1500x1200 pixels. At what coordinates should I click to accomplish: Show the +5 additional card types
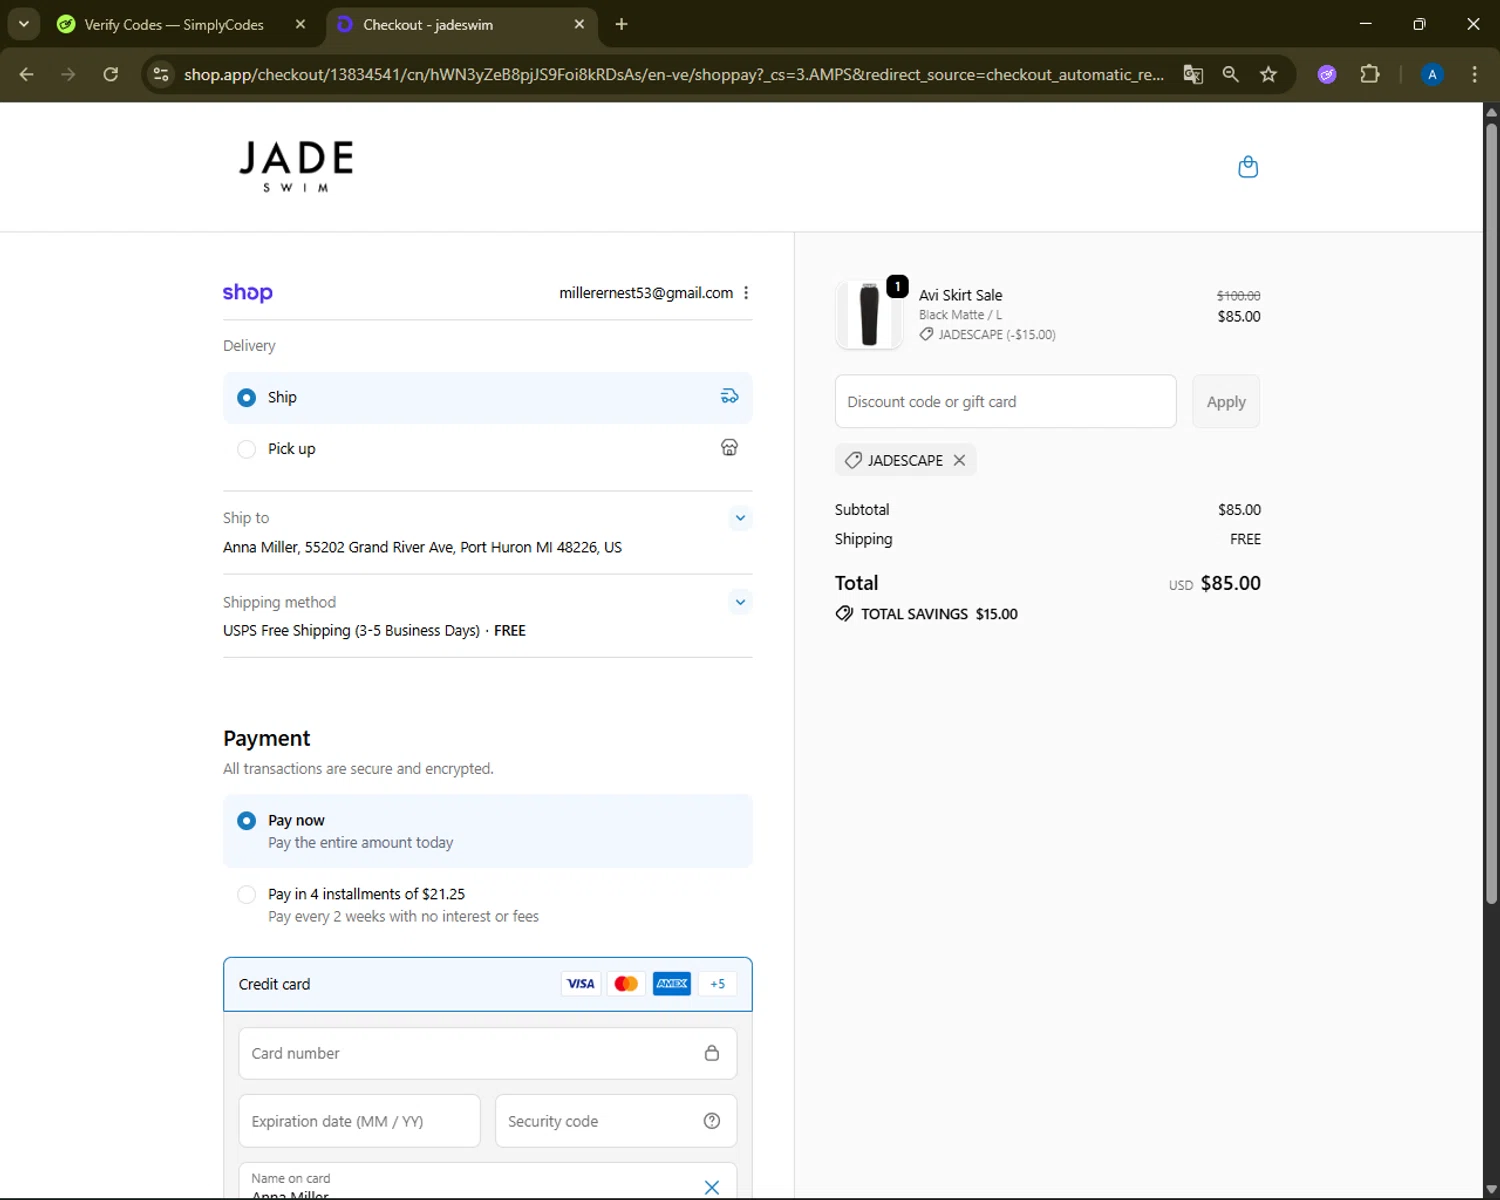tap(717, 984)
